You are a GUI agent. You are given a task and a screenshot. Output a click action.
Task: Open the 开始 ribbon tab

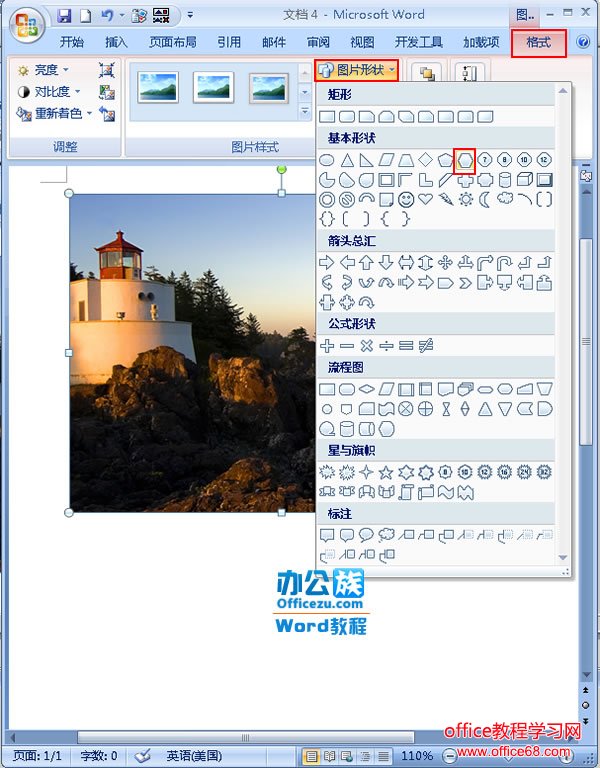pyautogui.click(x=72, y=43)
